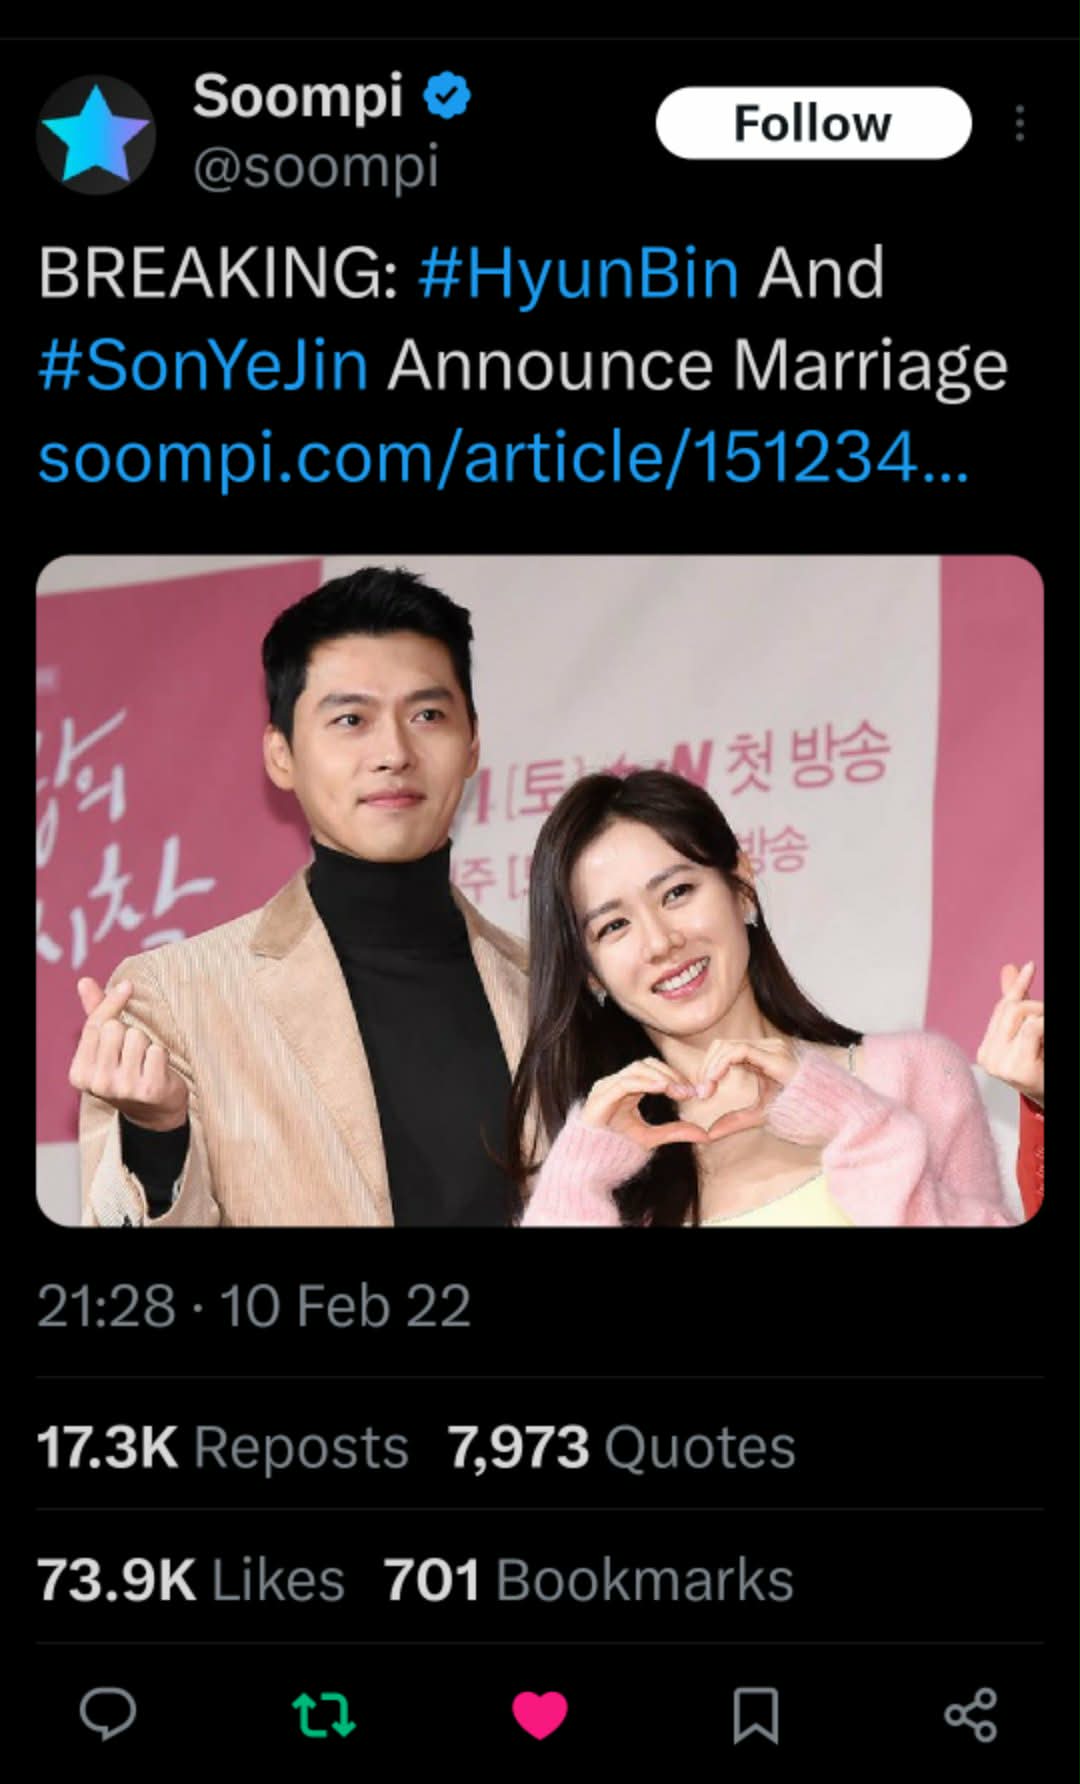
Task: Open the #HyunBin hashtag
Action: coord(579,272)
